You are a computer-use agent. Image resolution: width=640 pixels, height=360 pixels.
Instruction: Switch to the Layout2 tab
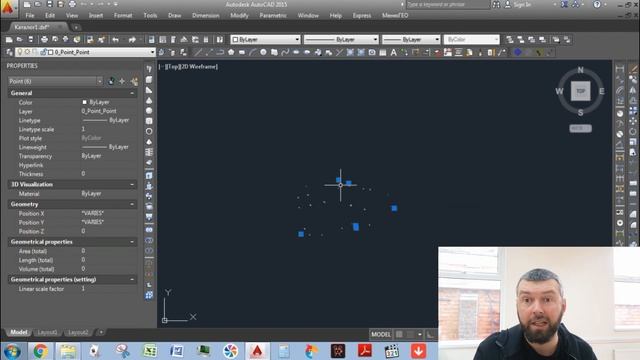pyautogui.click(x=78, y=333)
